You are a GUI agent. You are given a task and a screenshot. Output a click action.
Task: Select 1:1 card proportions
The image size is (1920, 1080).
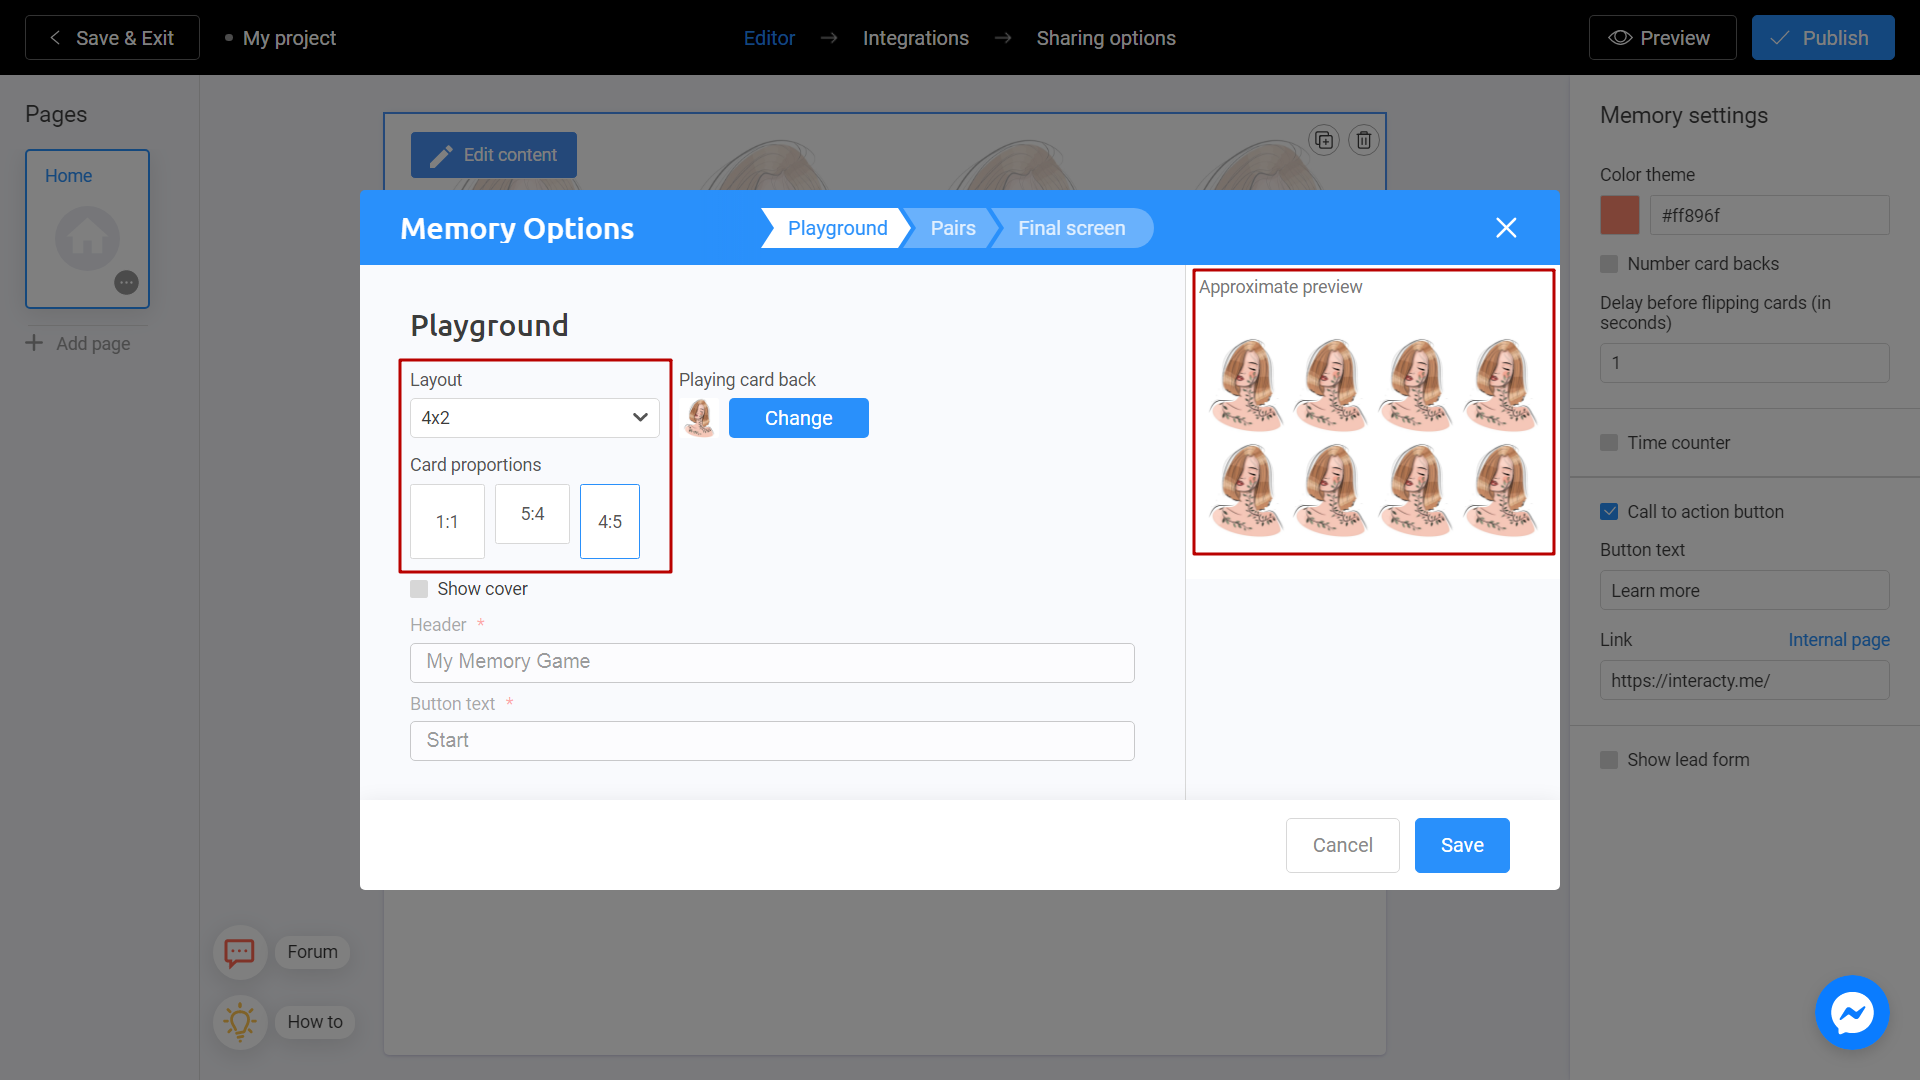(447, 522)
